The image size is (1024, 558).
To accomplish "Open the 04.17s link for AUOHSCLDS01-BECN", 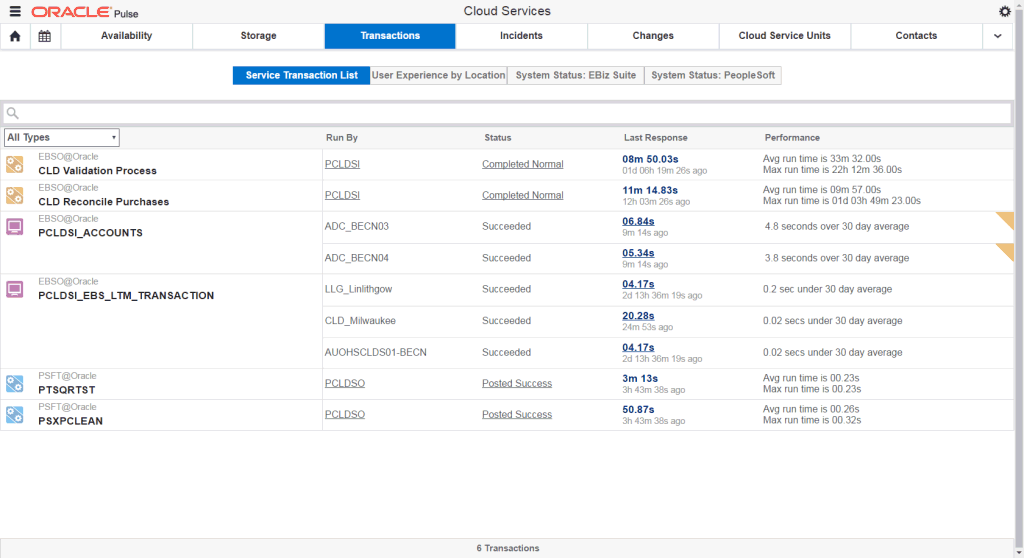I will (638, 348).
